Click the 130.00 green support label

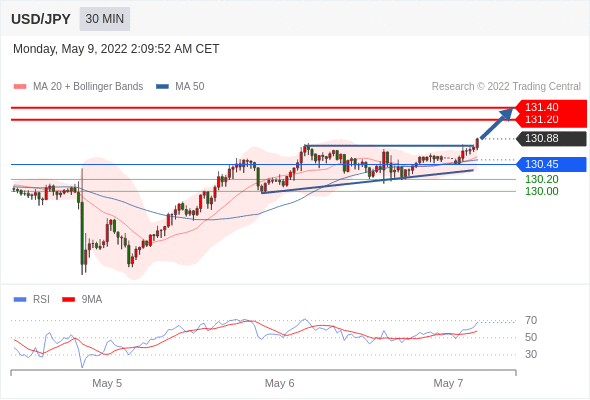541,191
